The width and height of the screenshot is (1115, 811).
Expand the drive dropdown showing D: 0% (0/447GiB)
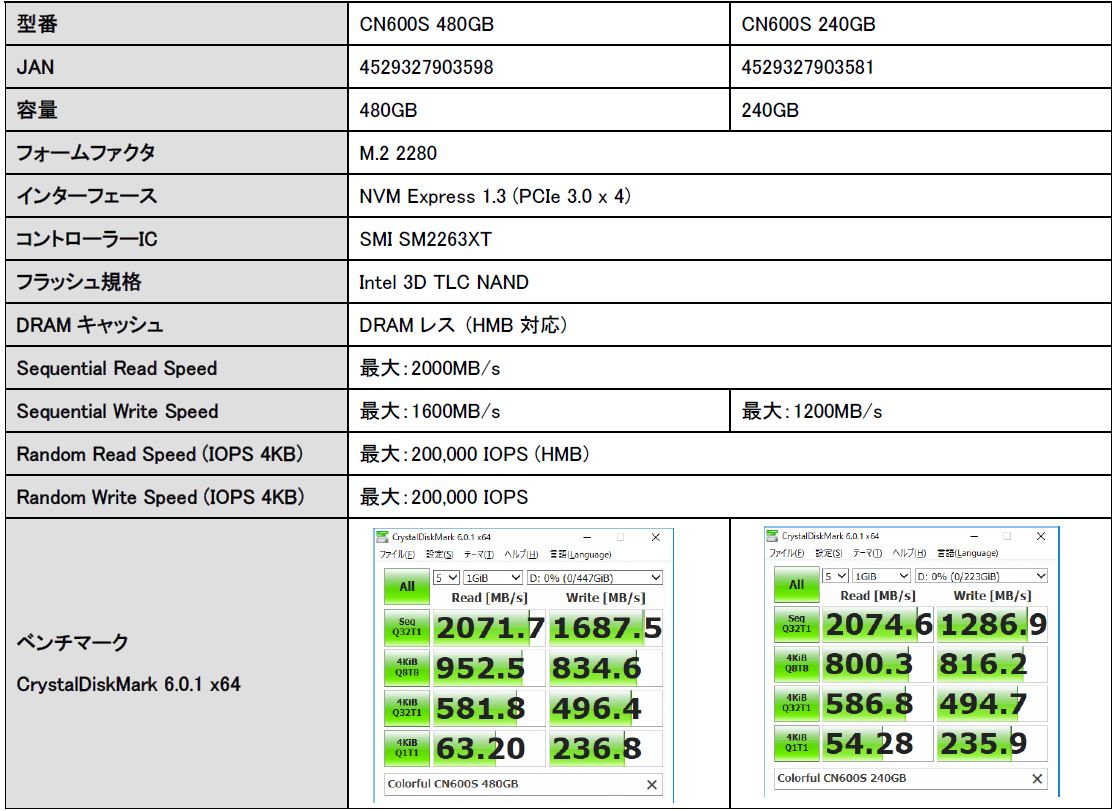[595, 577]
